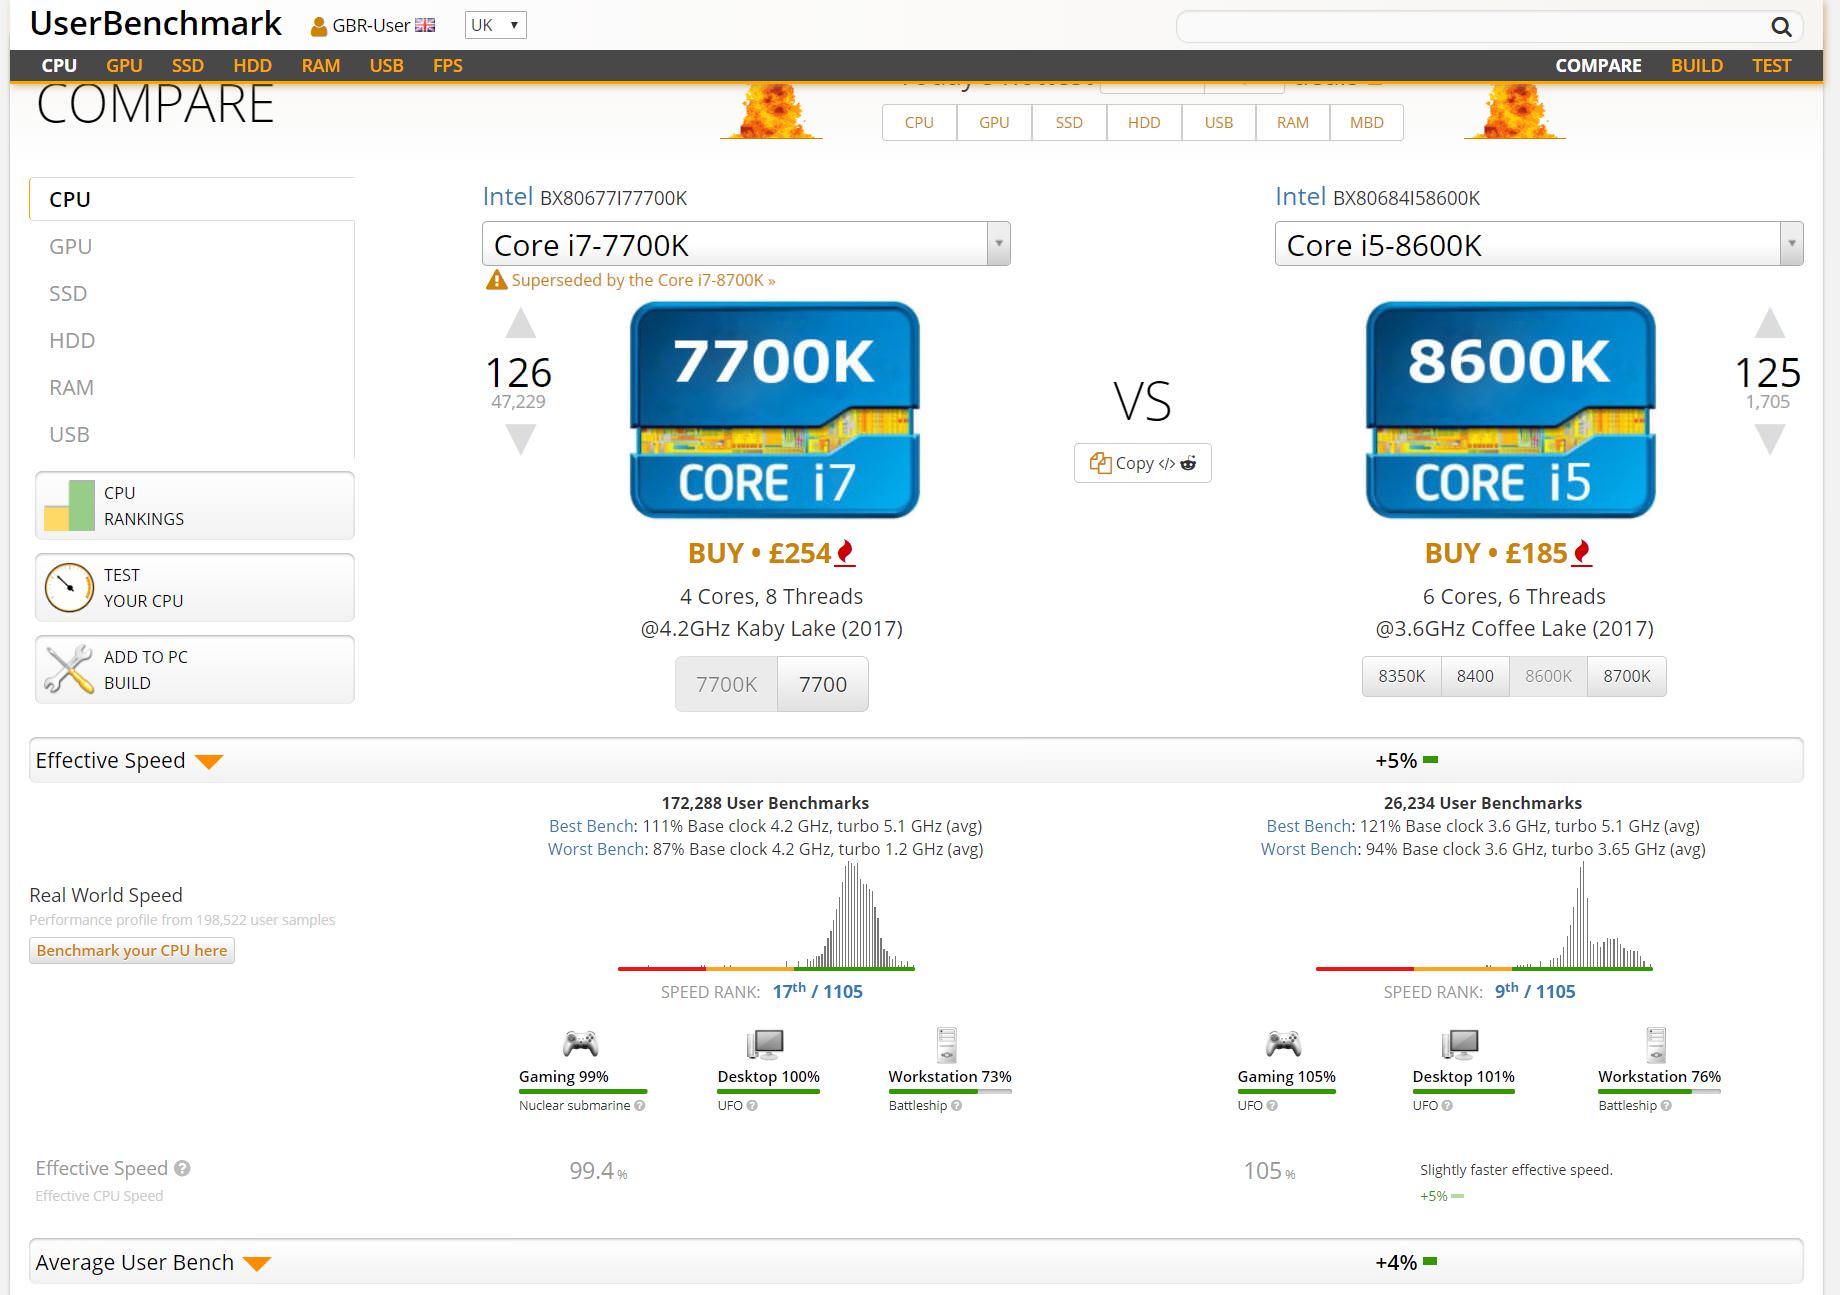Click the i7 Best Bench link
Screen dimensions: 1840x1295
591,826
